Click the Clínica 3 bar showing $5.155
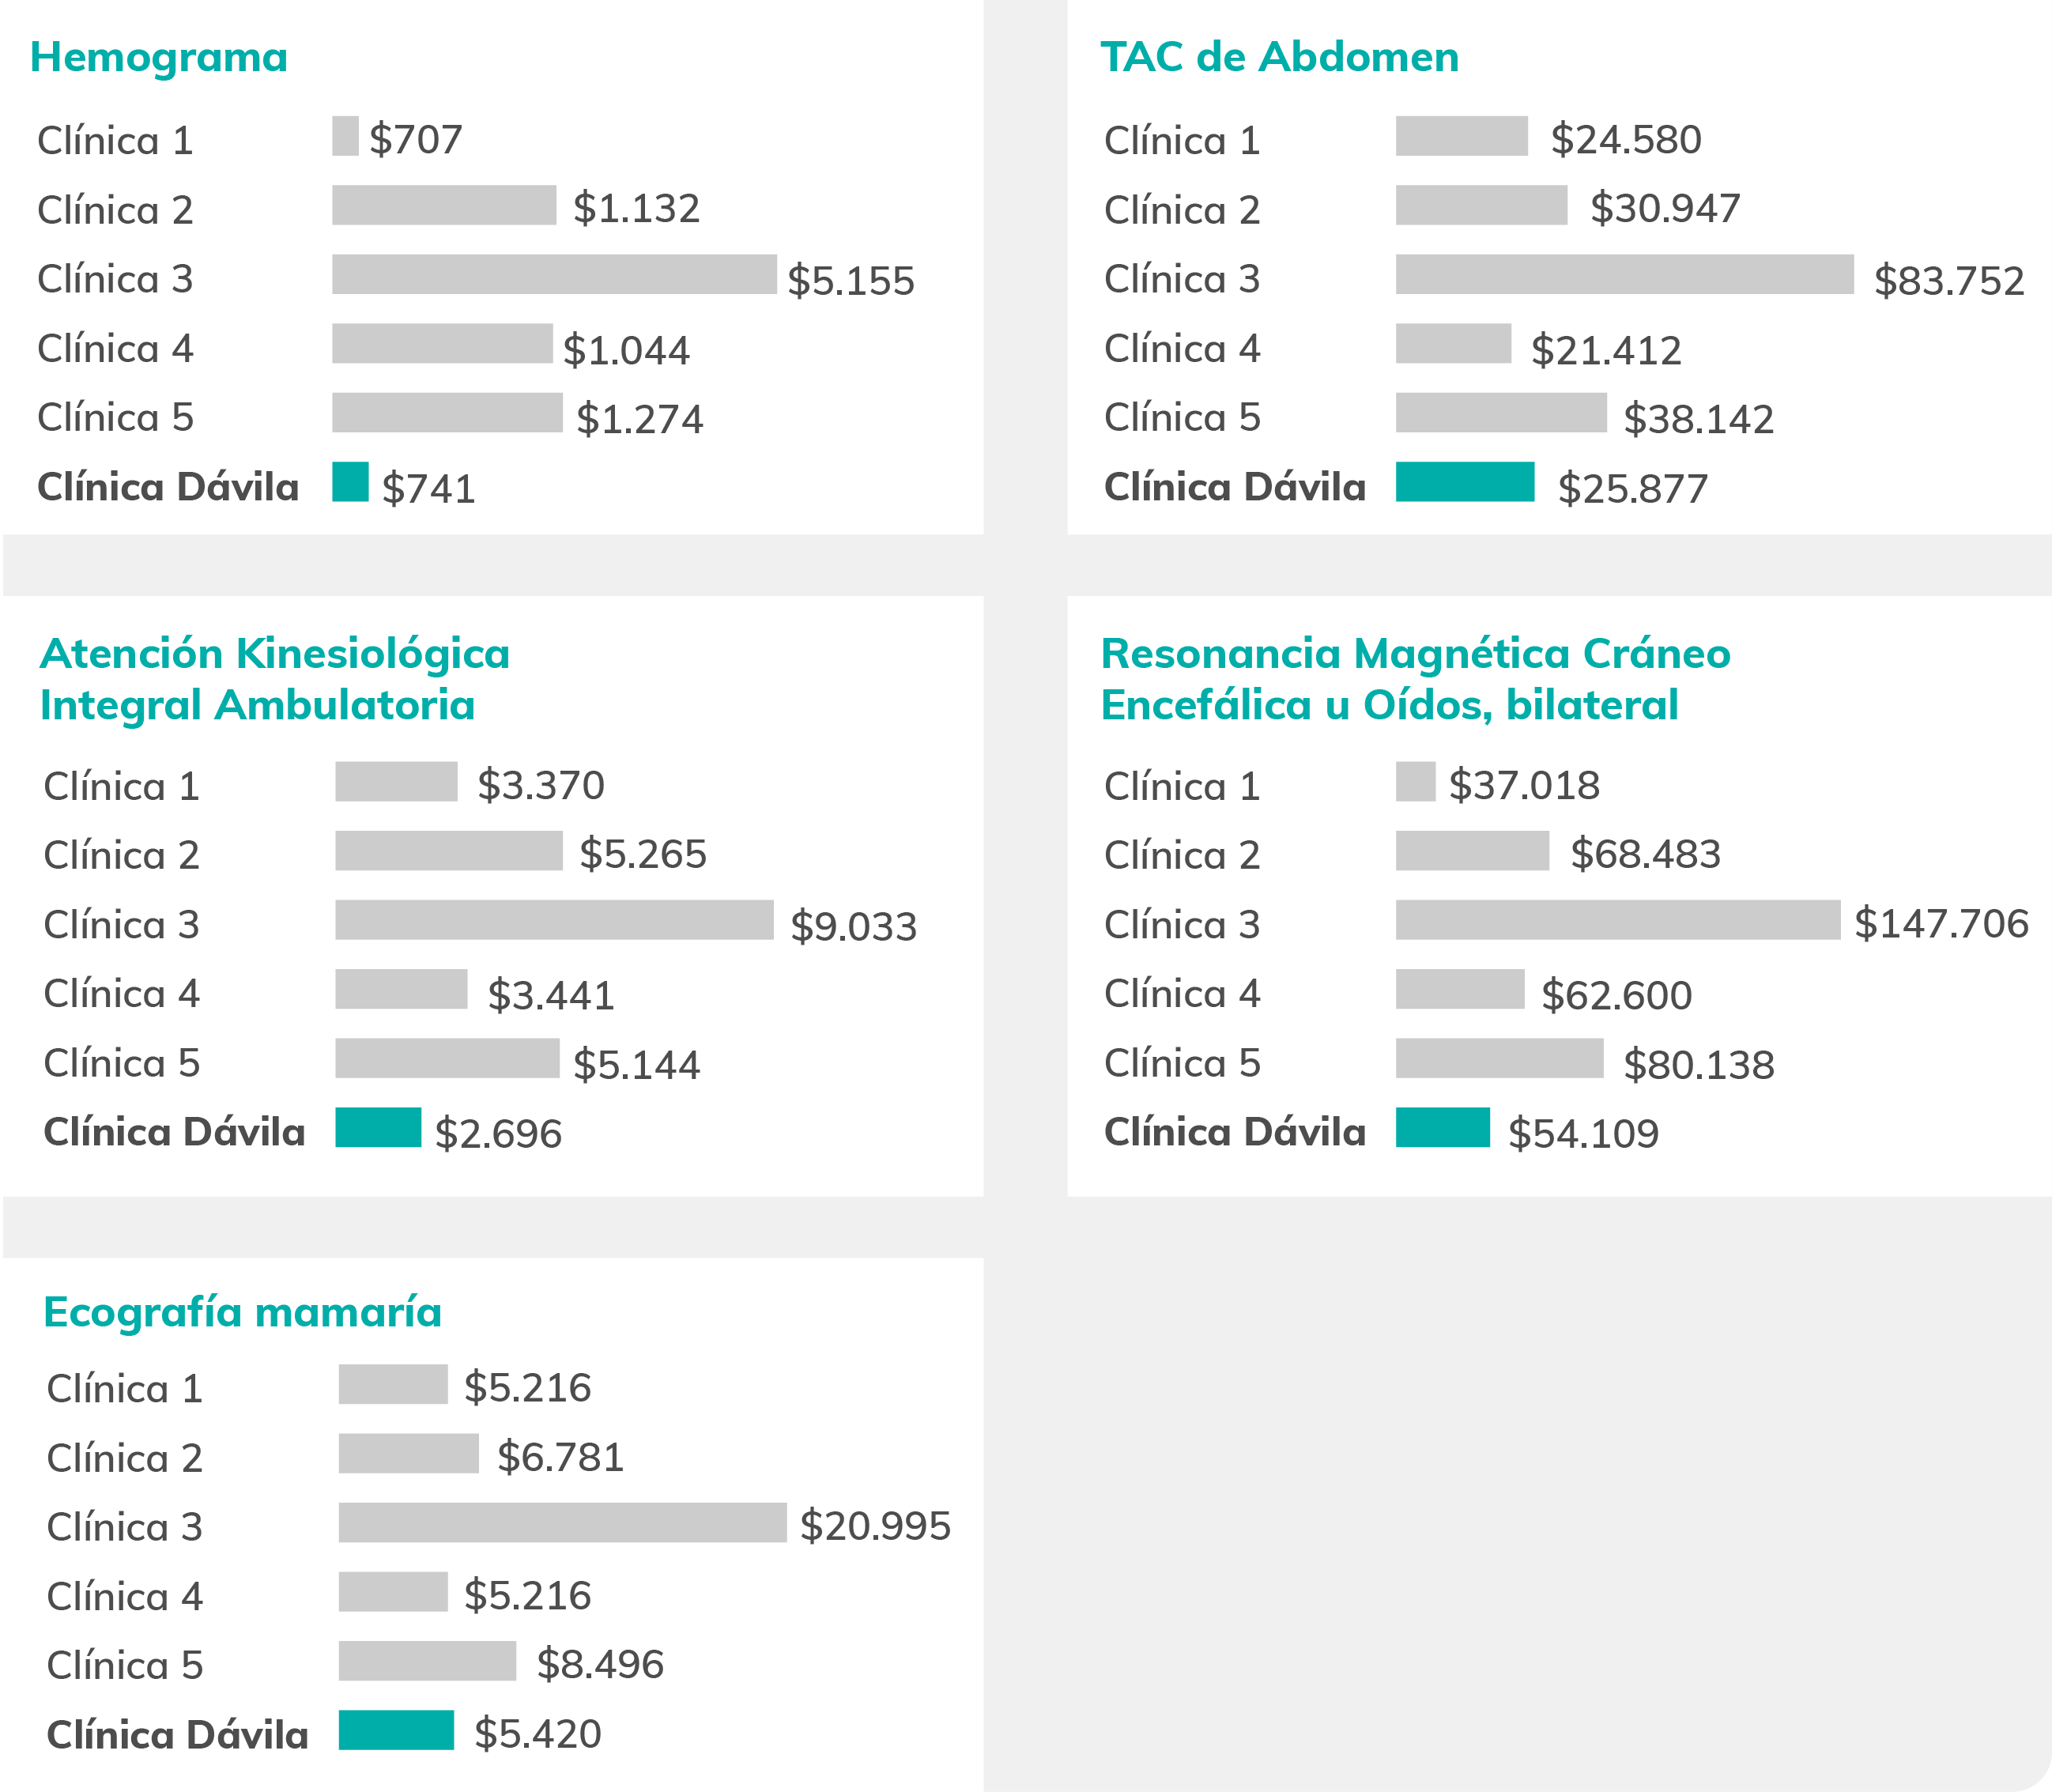 (554, 274)
